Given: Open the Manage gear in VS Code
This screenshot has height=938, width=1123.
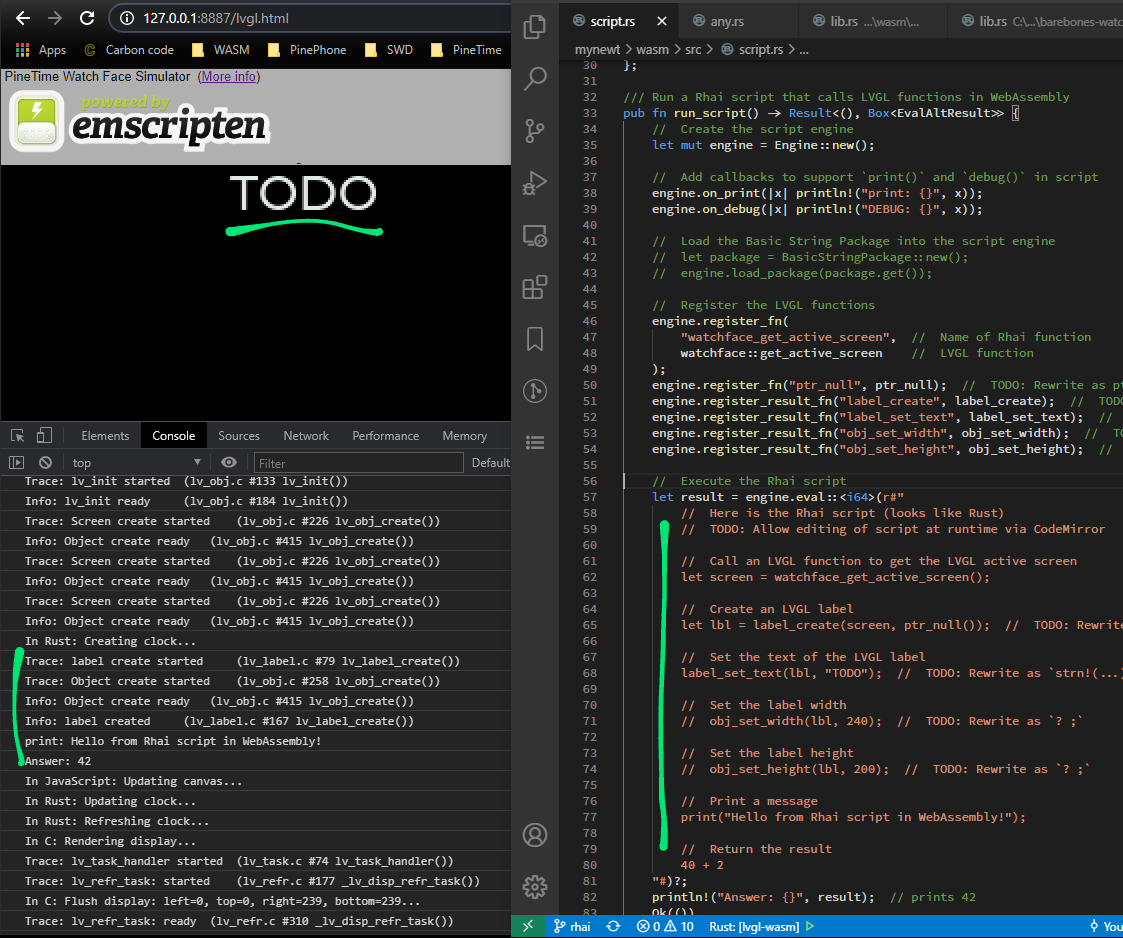Looking at the screenshot, I should tap(535, 886).
